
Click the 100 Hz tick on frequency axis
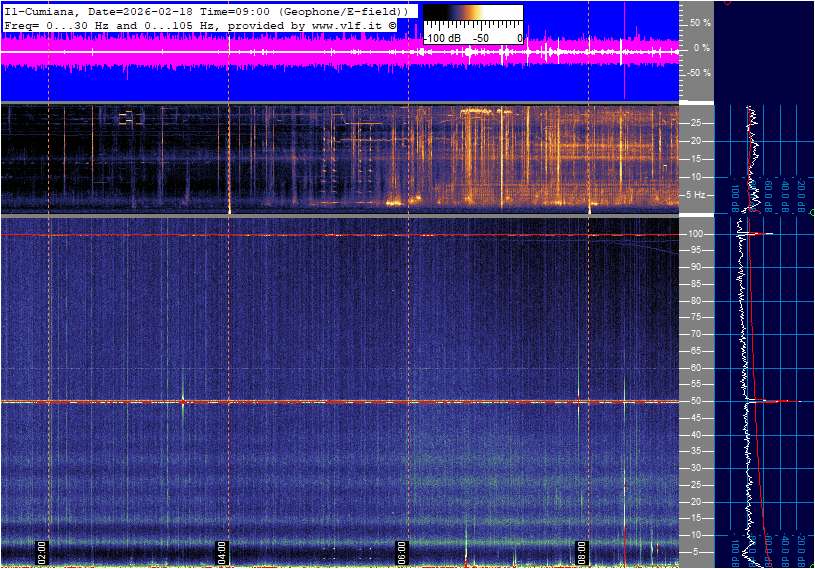pos(696,234)
